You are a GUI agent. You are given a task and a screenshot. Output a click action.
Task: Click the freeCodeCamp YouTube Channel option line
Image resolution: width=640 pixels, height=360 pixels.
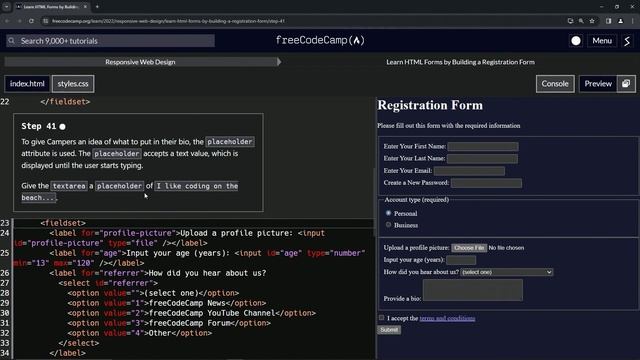(x=192, y=313)
